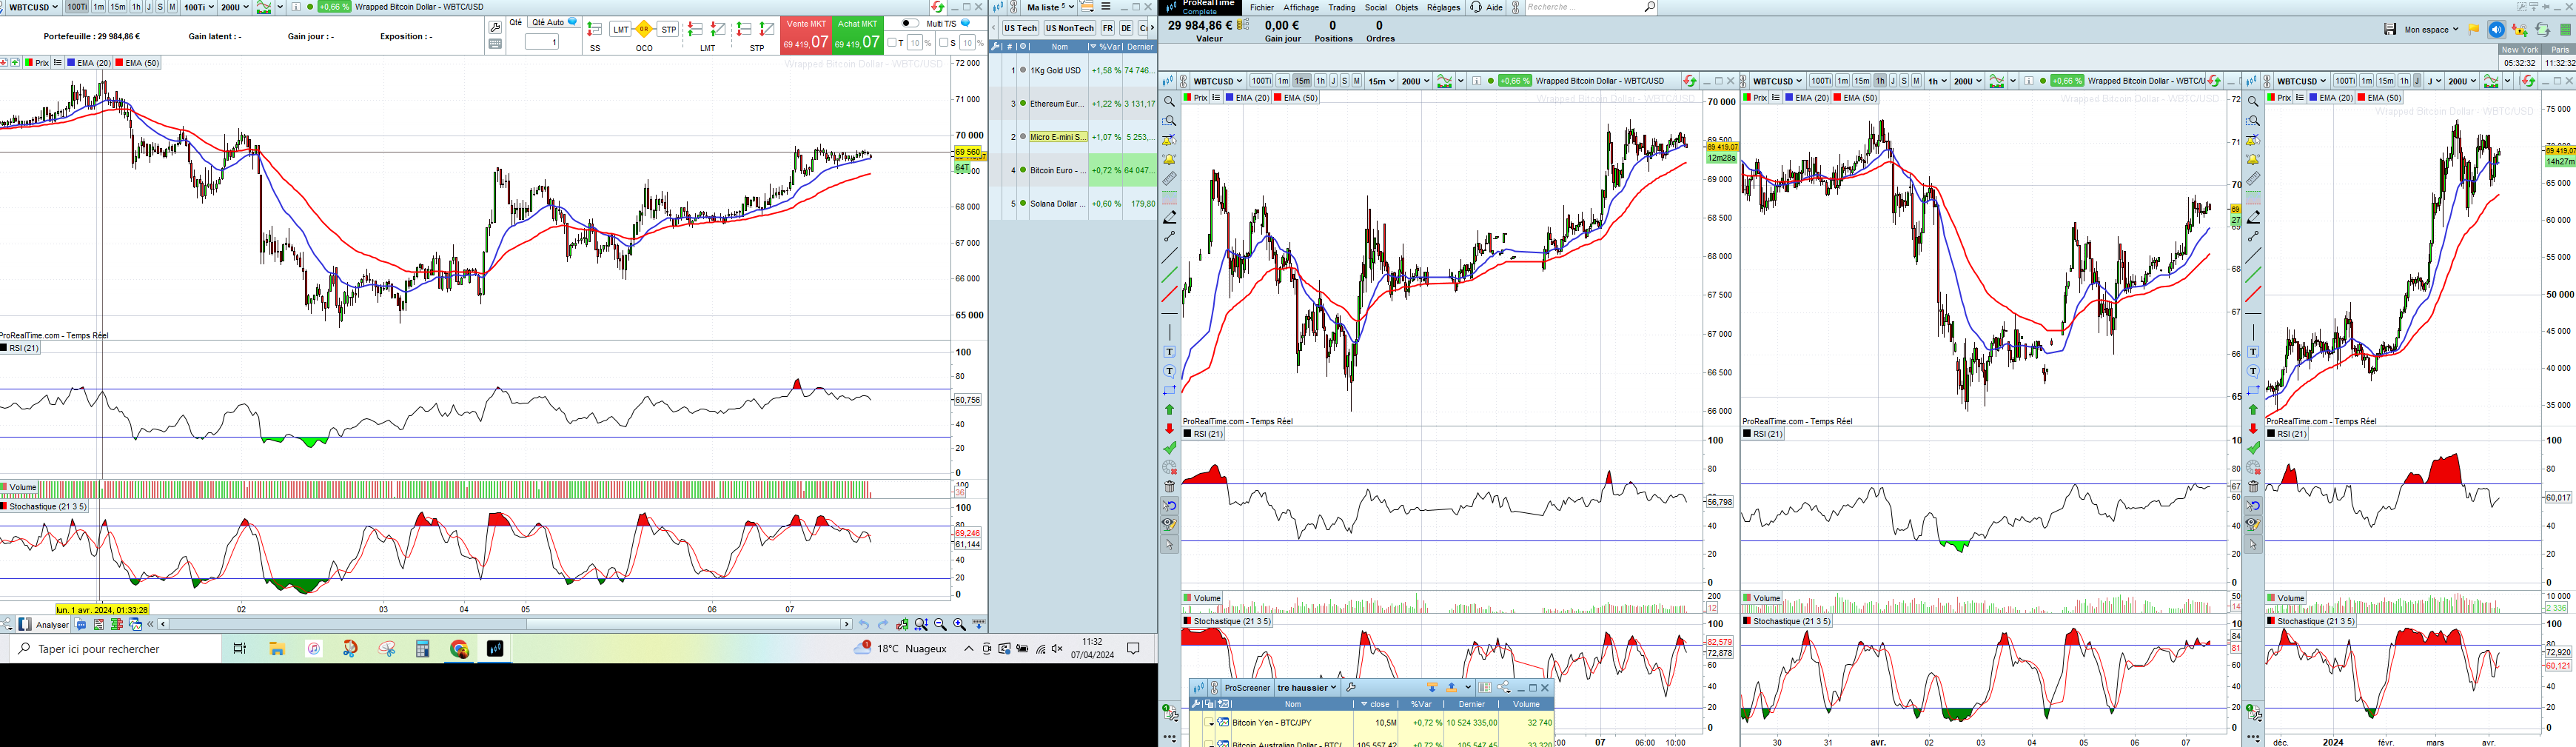The image size is (2576, 747).
Task: Pick the text annotation tool
Action: [1169, 352]
